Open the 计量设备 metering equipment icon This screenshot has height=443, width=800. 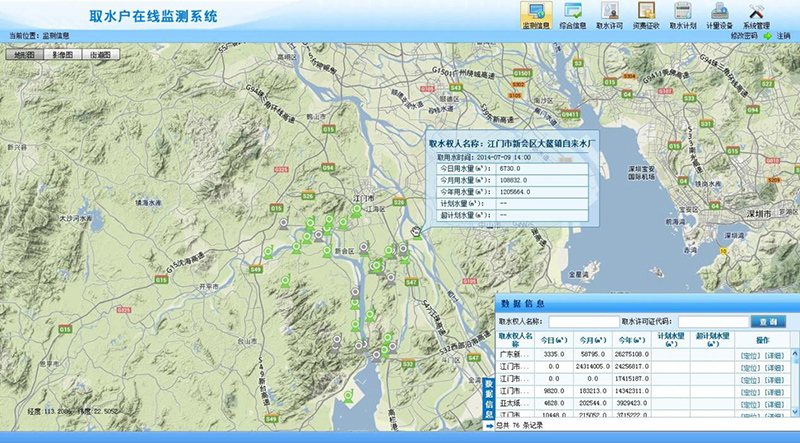[720, 14]
